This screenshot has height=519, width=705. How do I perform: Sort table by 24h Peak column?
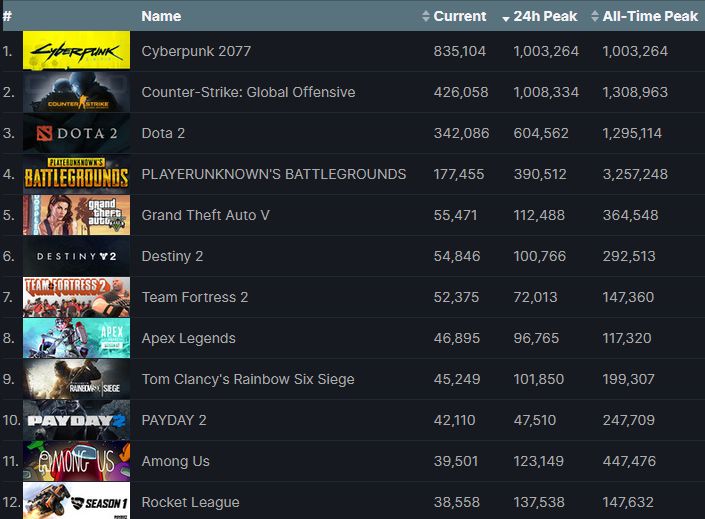540,16
